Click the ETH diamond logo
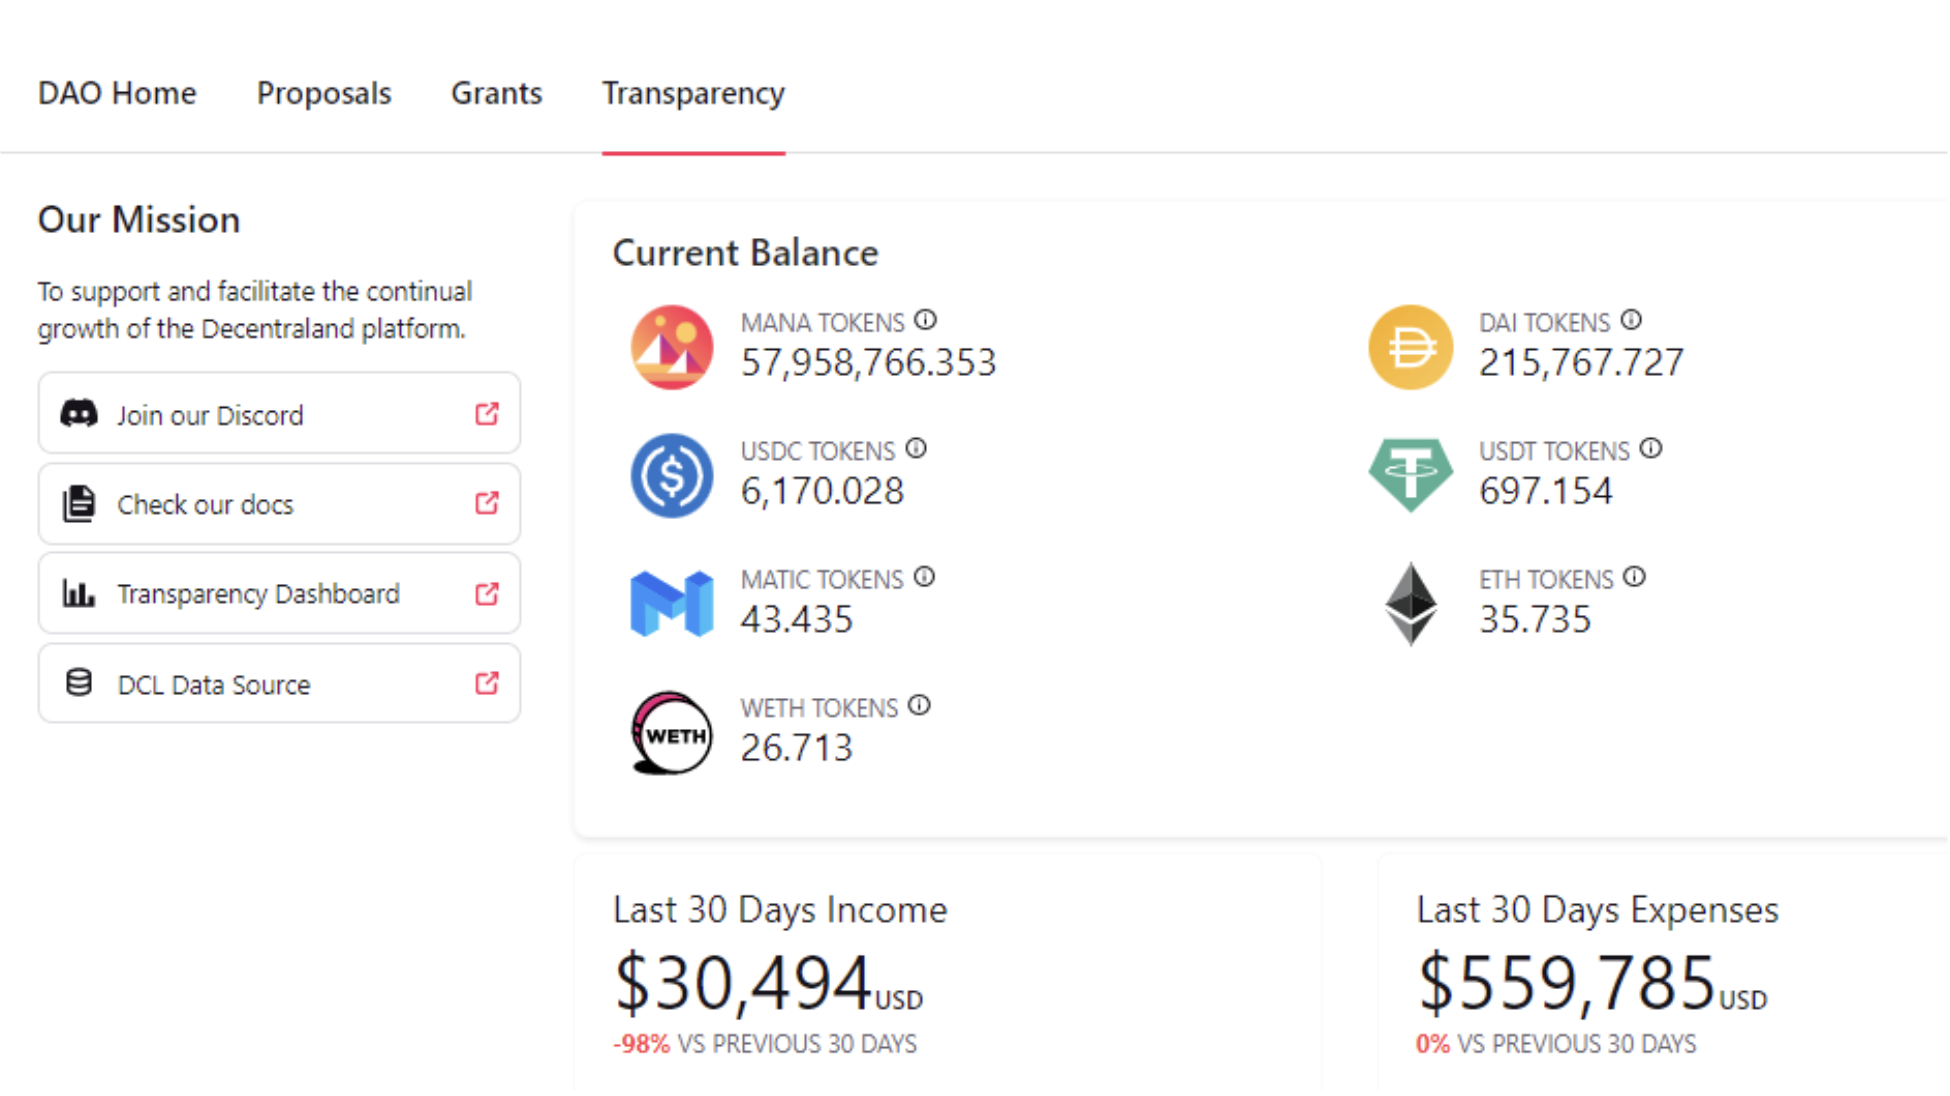The image size is (1950, 1096). pos(1410,603)
